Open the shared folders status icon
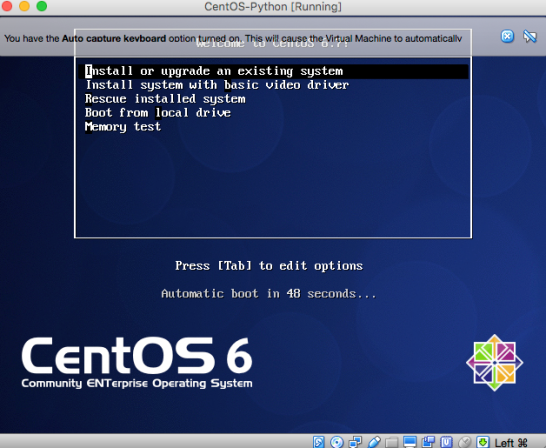The image size is (546, 448). [392, 442]
